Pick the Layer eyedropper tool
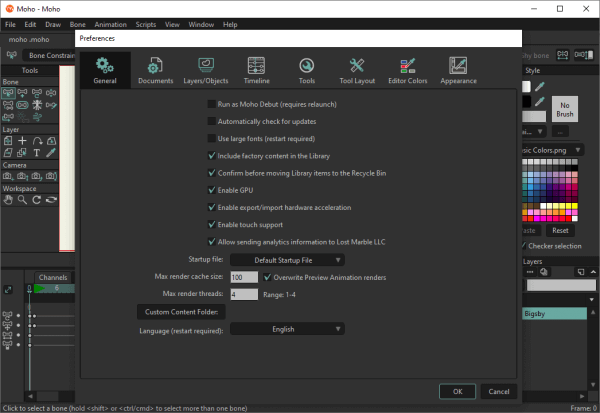The width and height of the screenshot is (600, 413). (51, 153)
